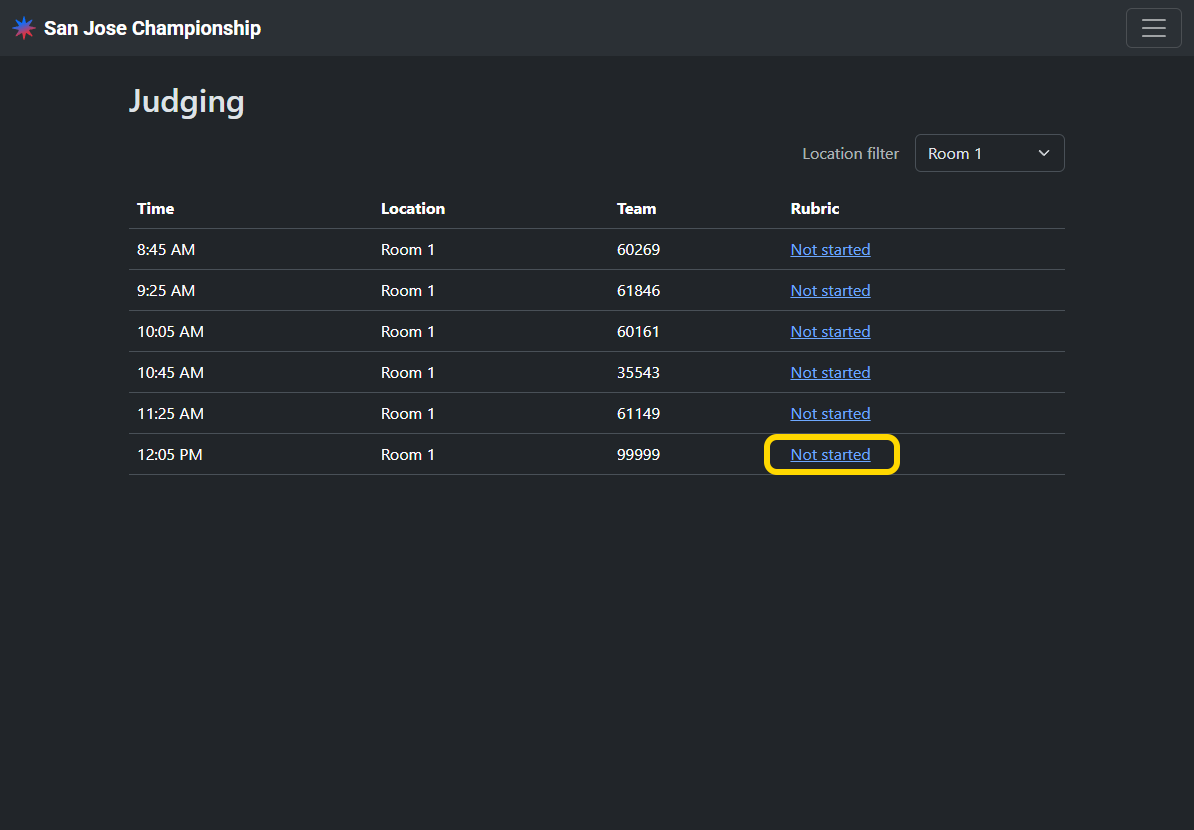Start the rubric for team 61846
Image resolution: width=1194 pixels, height=830 pixels.
coord(830,291)
